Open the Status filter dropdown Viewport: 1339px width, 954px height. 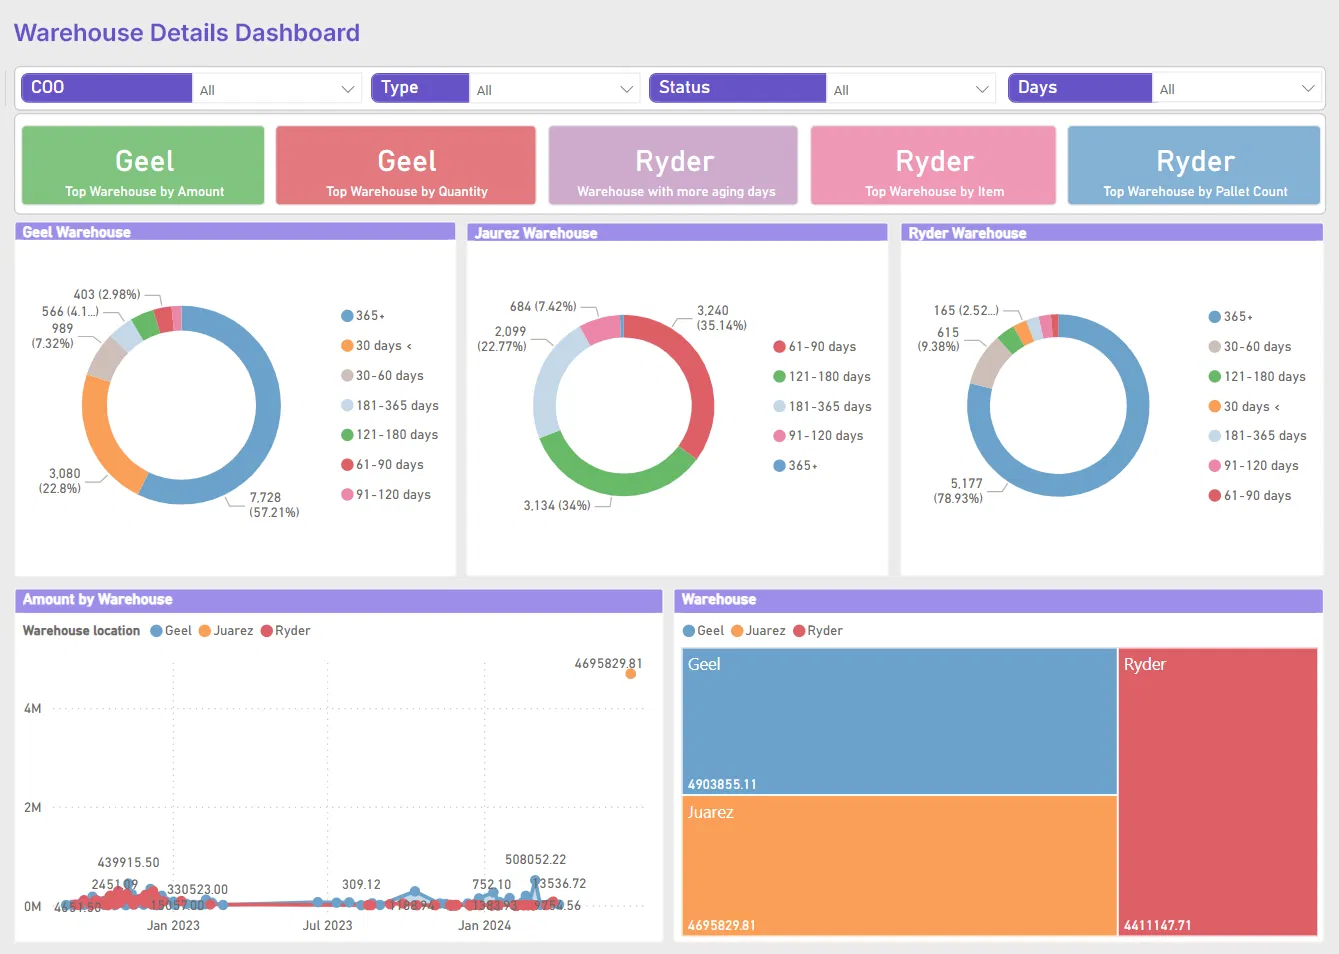911,89
